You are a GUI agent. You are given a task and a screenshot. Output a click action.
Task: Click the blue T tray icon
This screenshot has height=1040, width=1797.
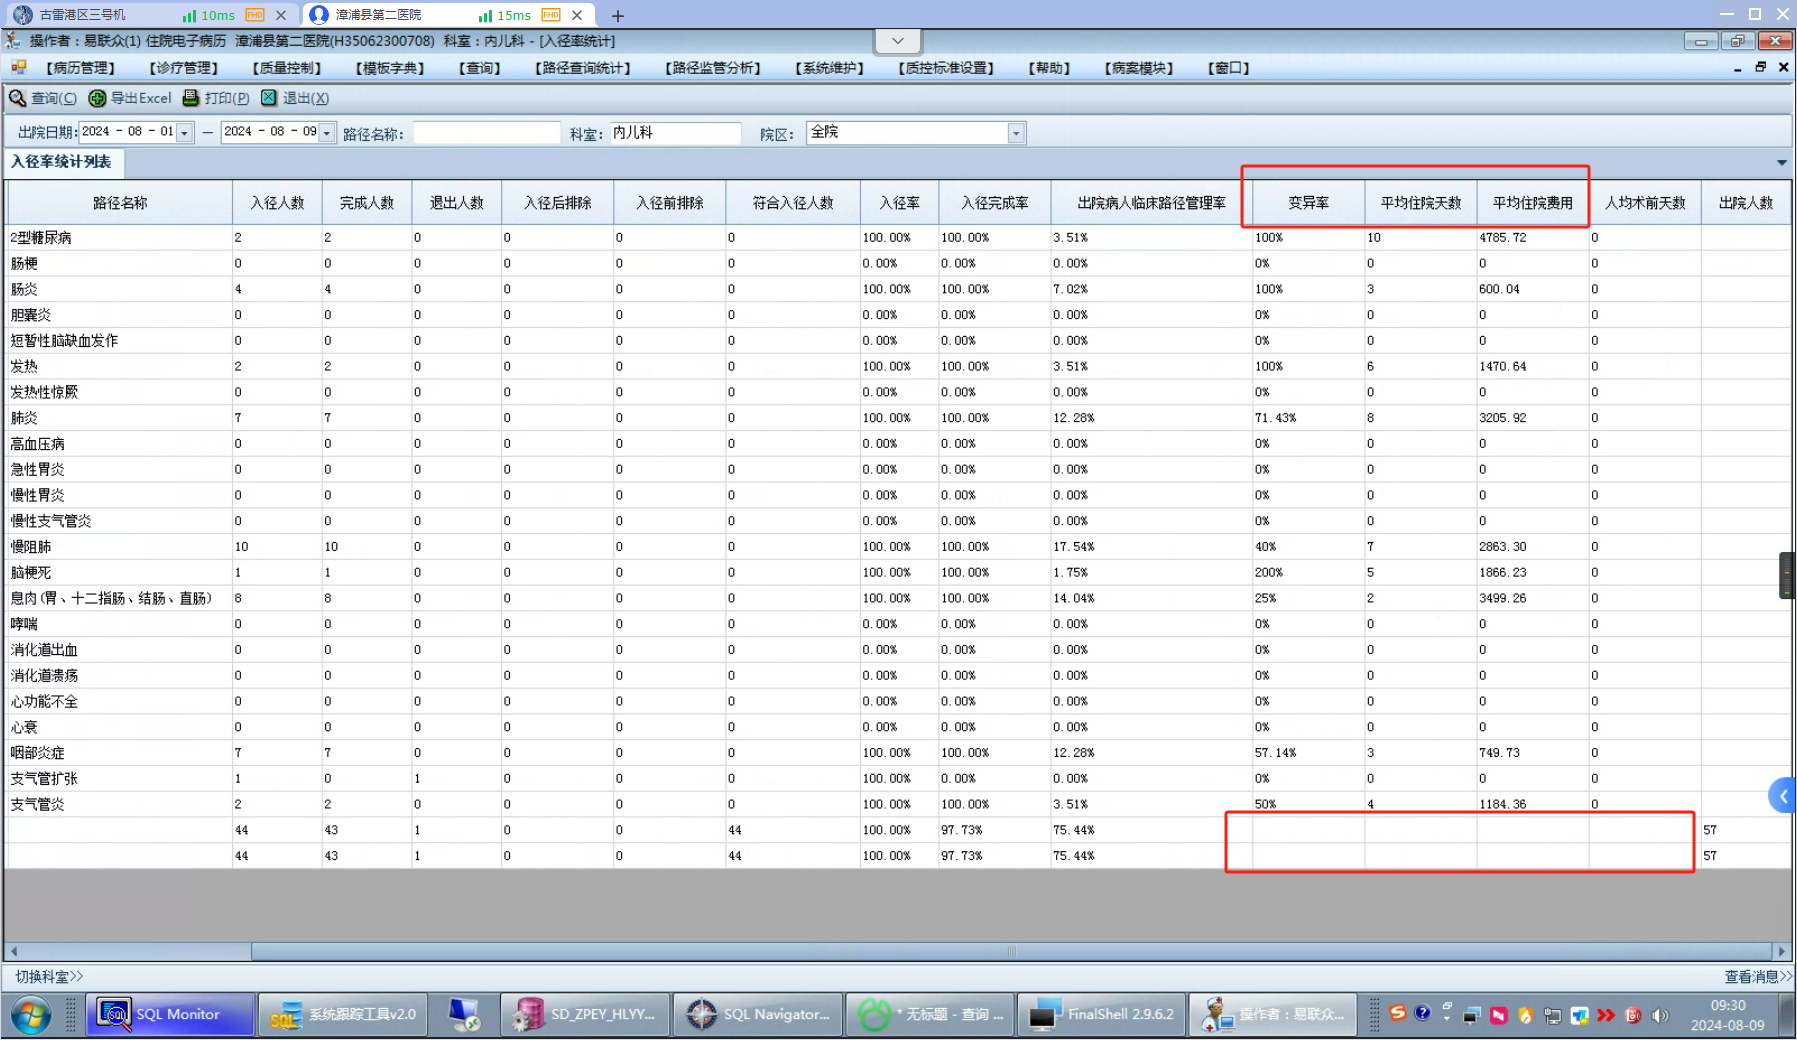1579,1016
